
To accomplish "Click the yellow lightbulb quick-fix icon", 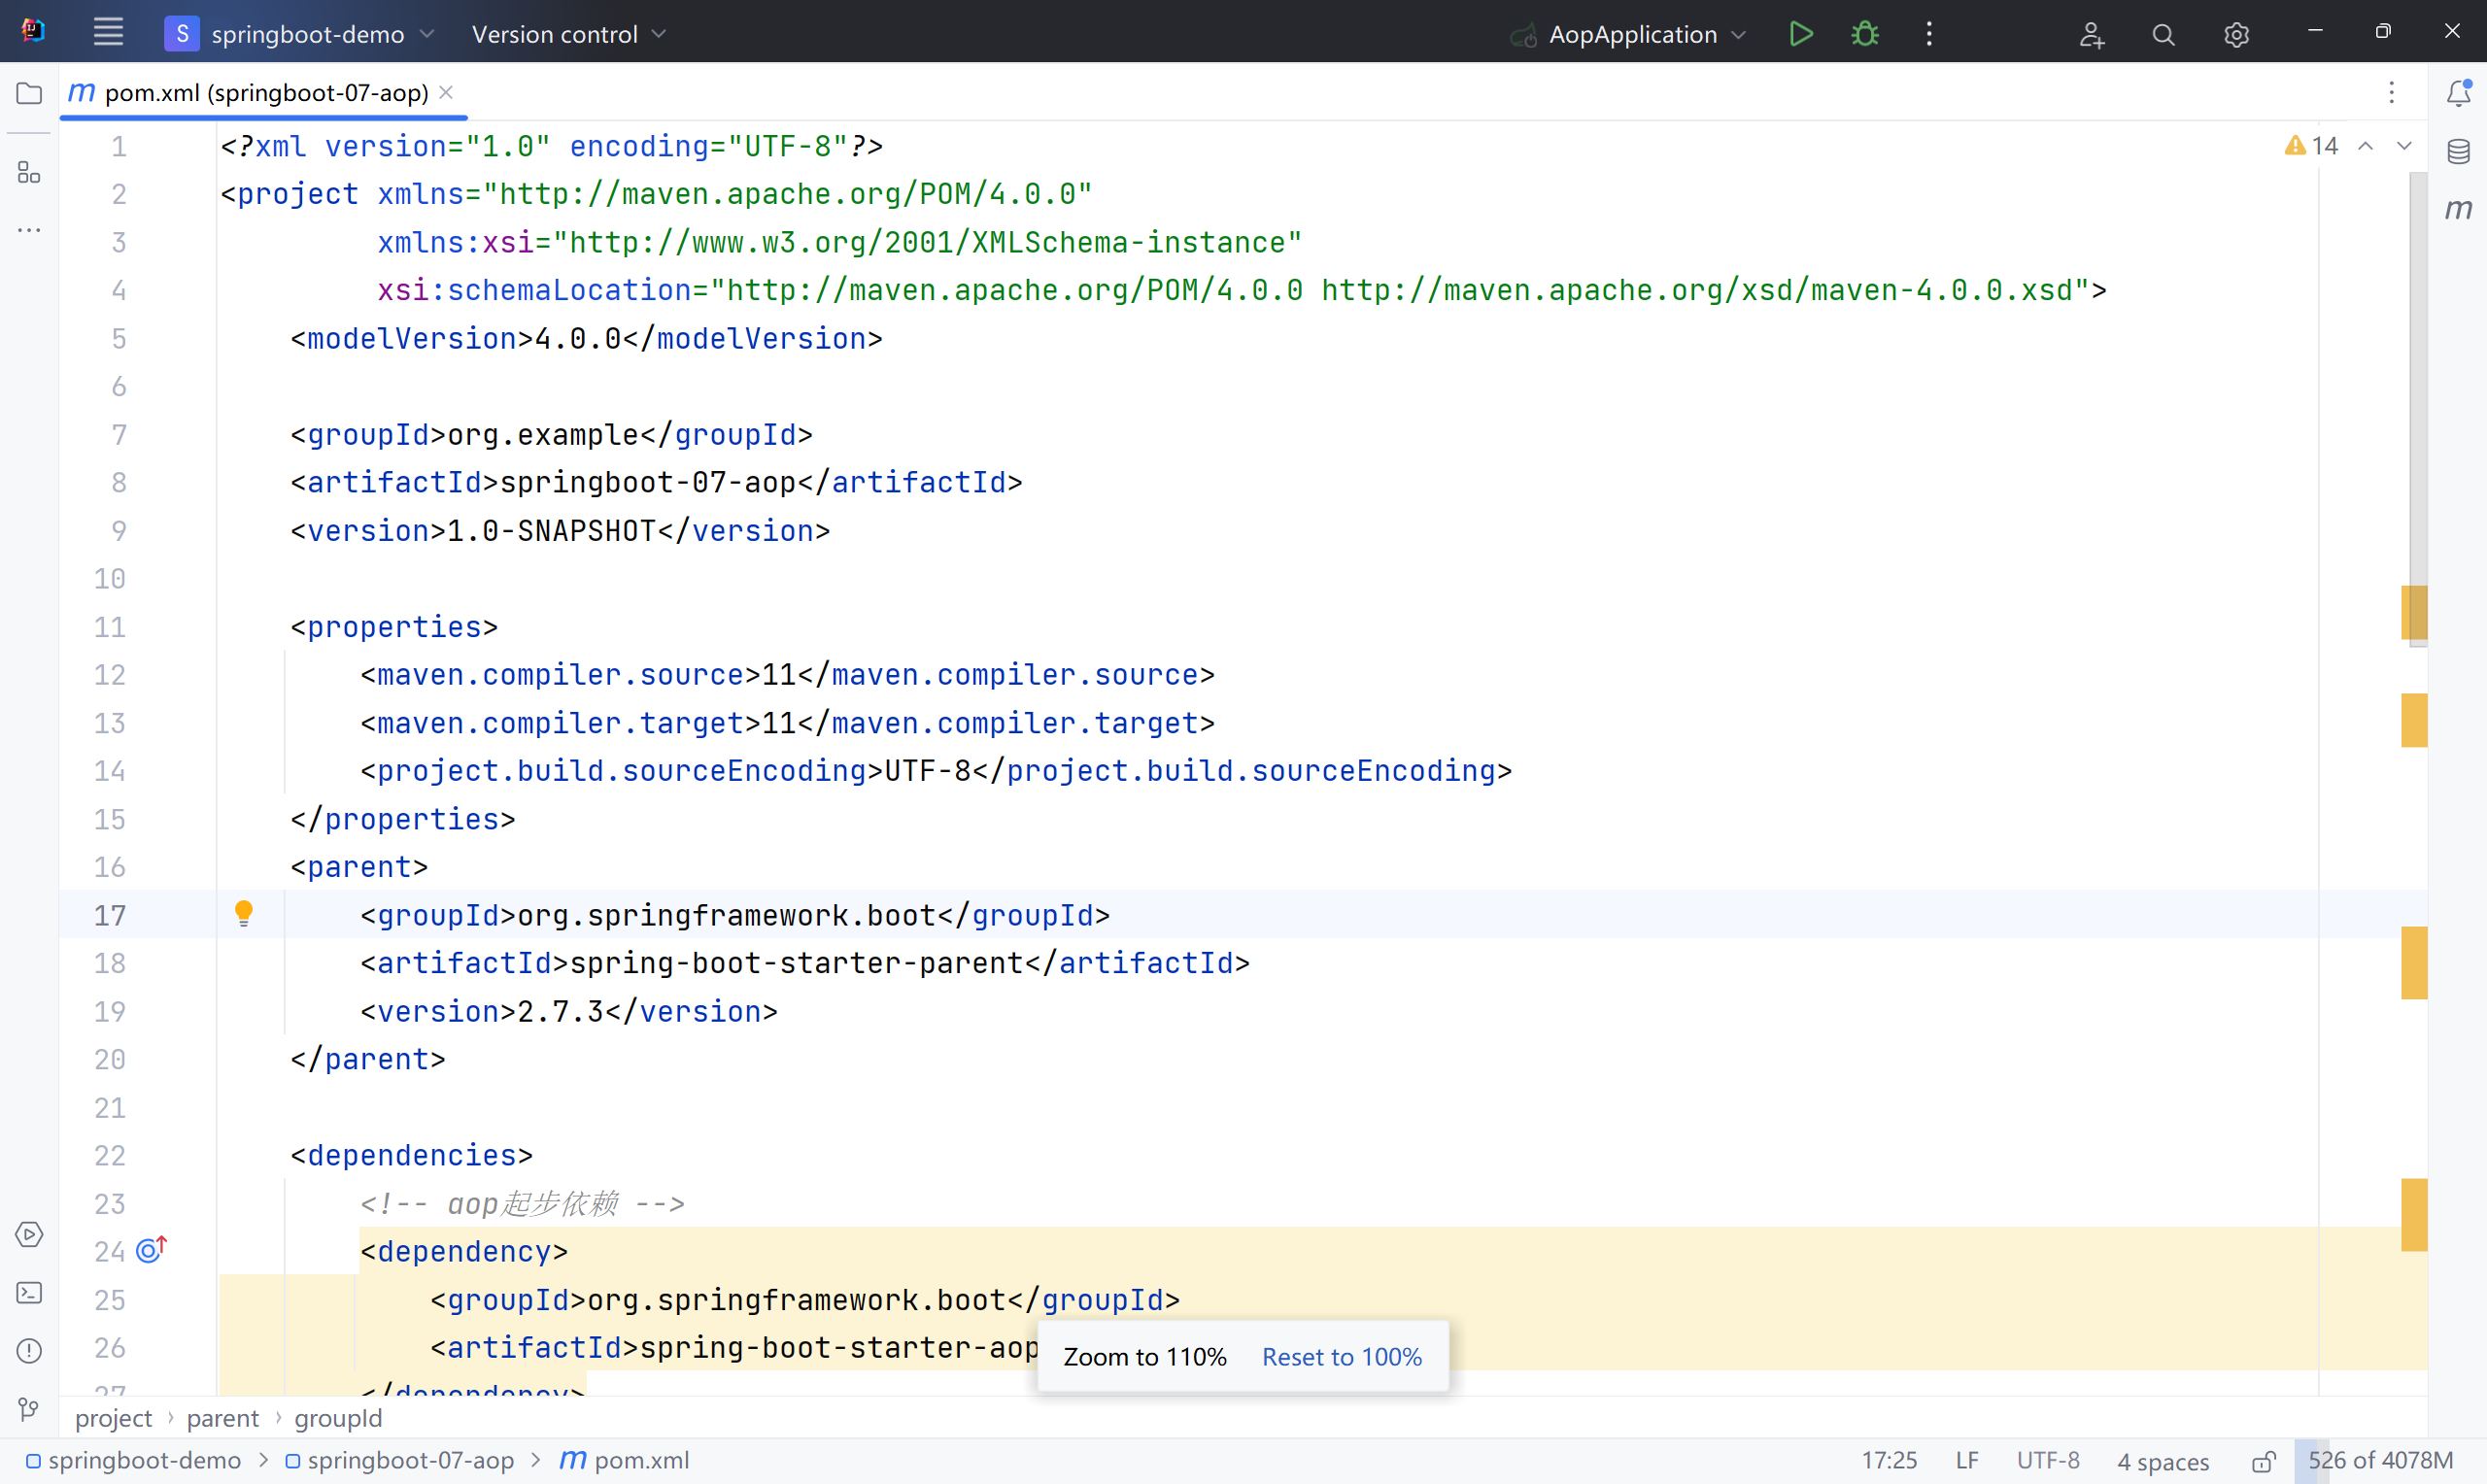I will click(x=244, y=913).
